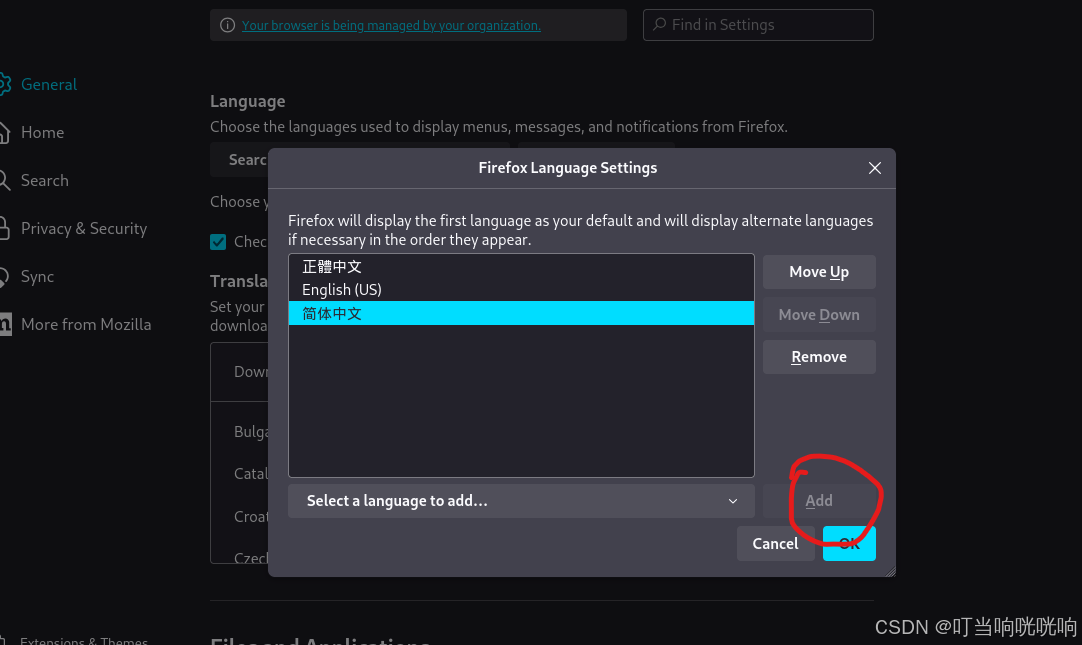Click the Move Down button

(x=819, y=315)
